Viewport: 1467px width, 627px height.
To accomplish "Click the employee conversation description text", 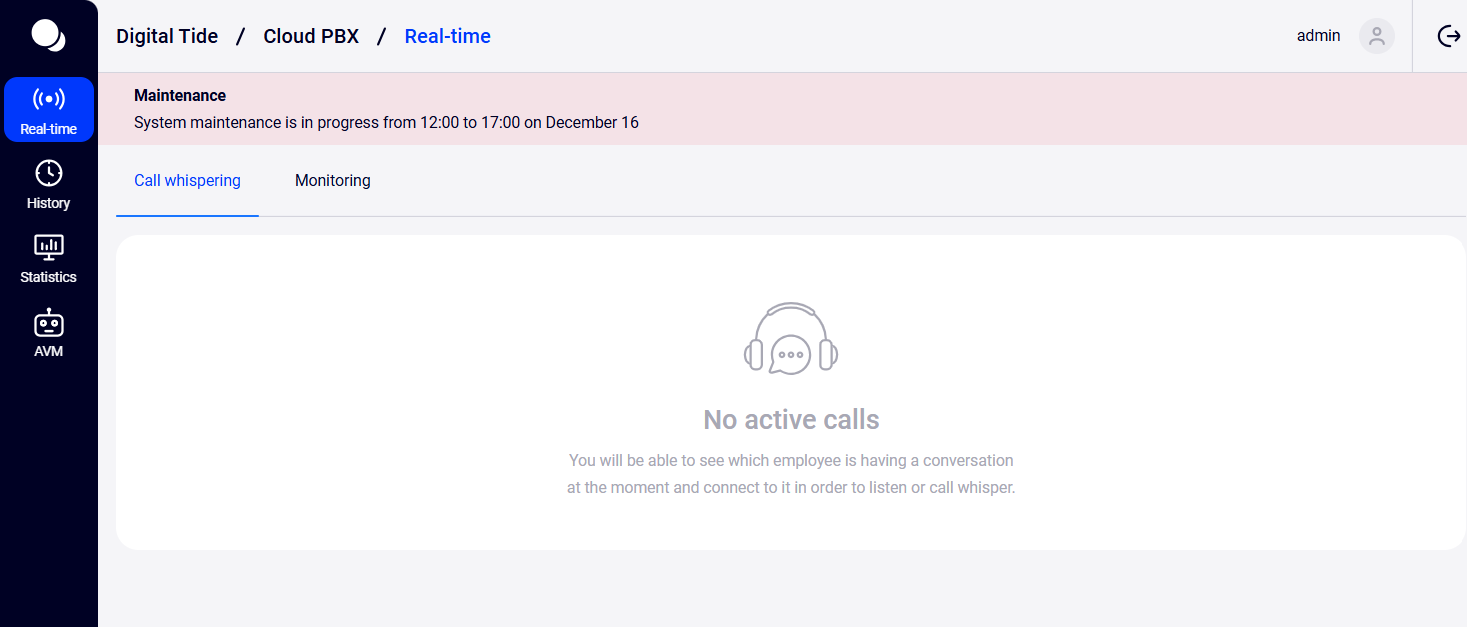I will tap(791, 475).
